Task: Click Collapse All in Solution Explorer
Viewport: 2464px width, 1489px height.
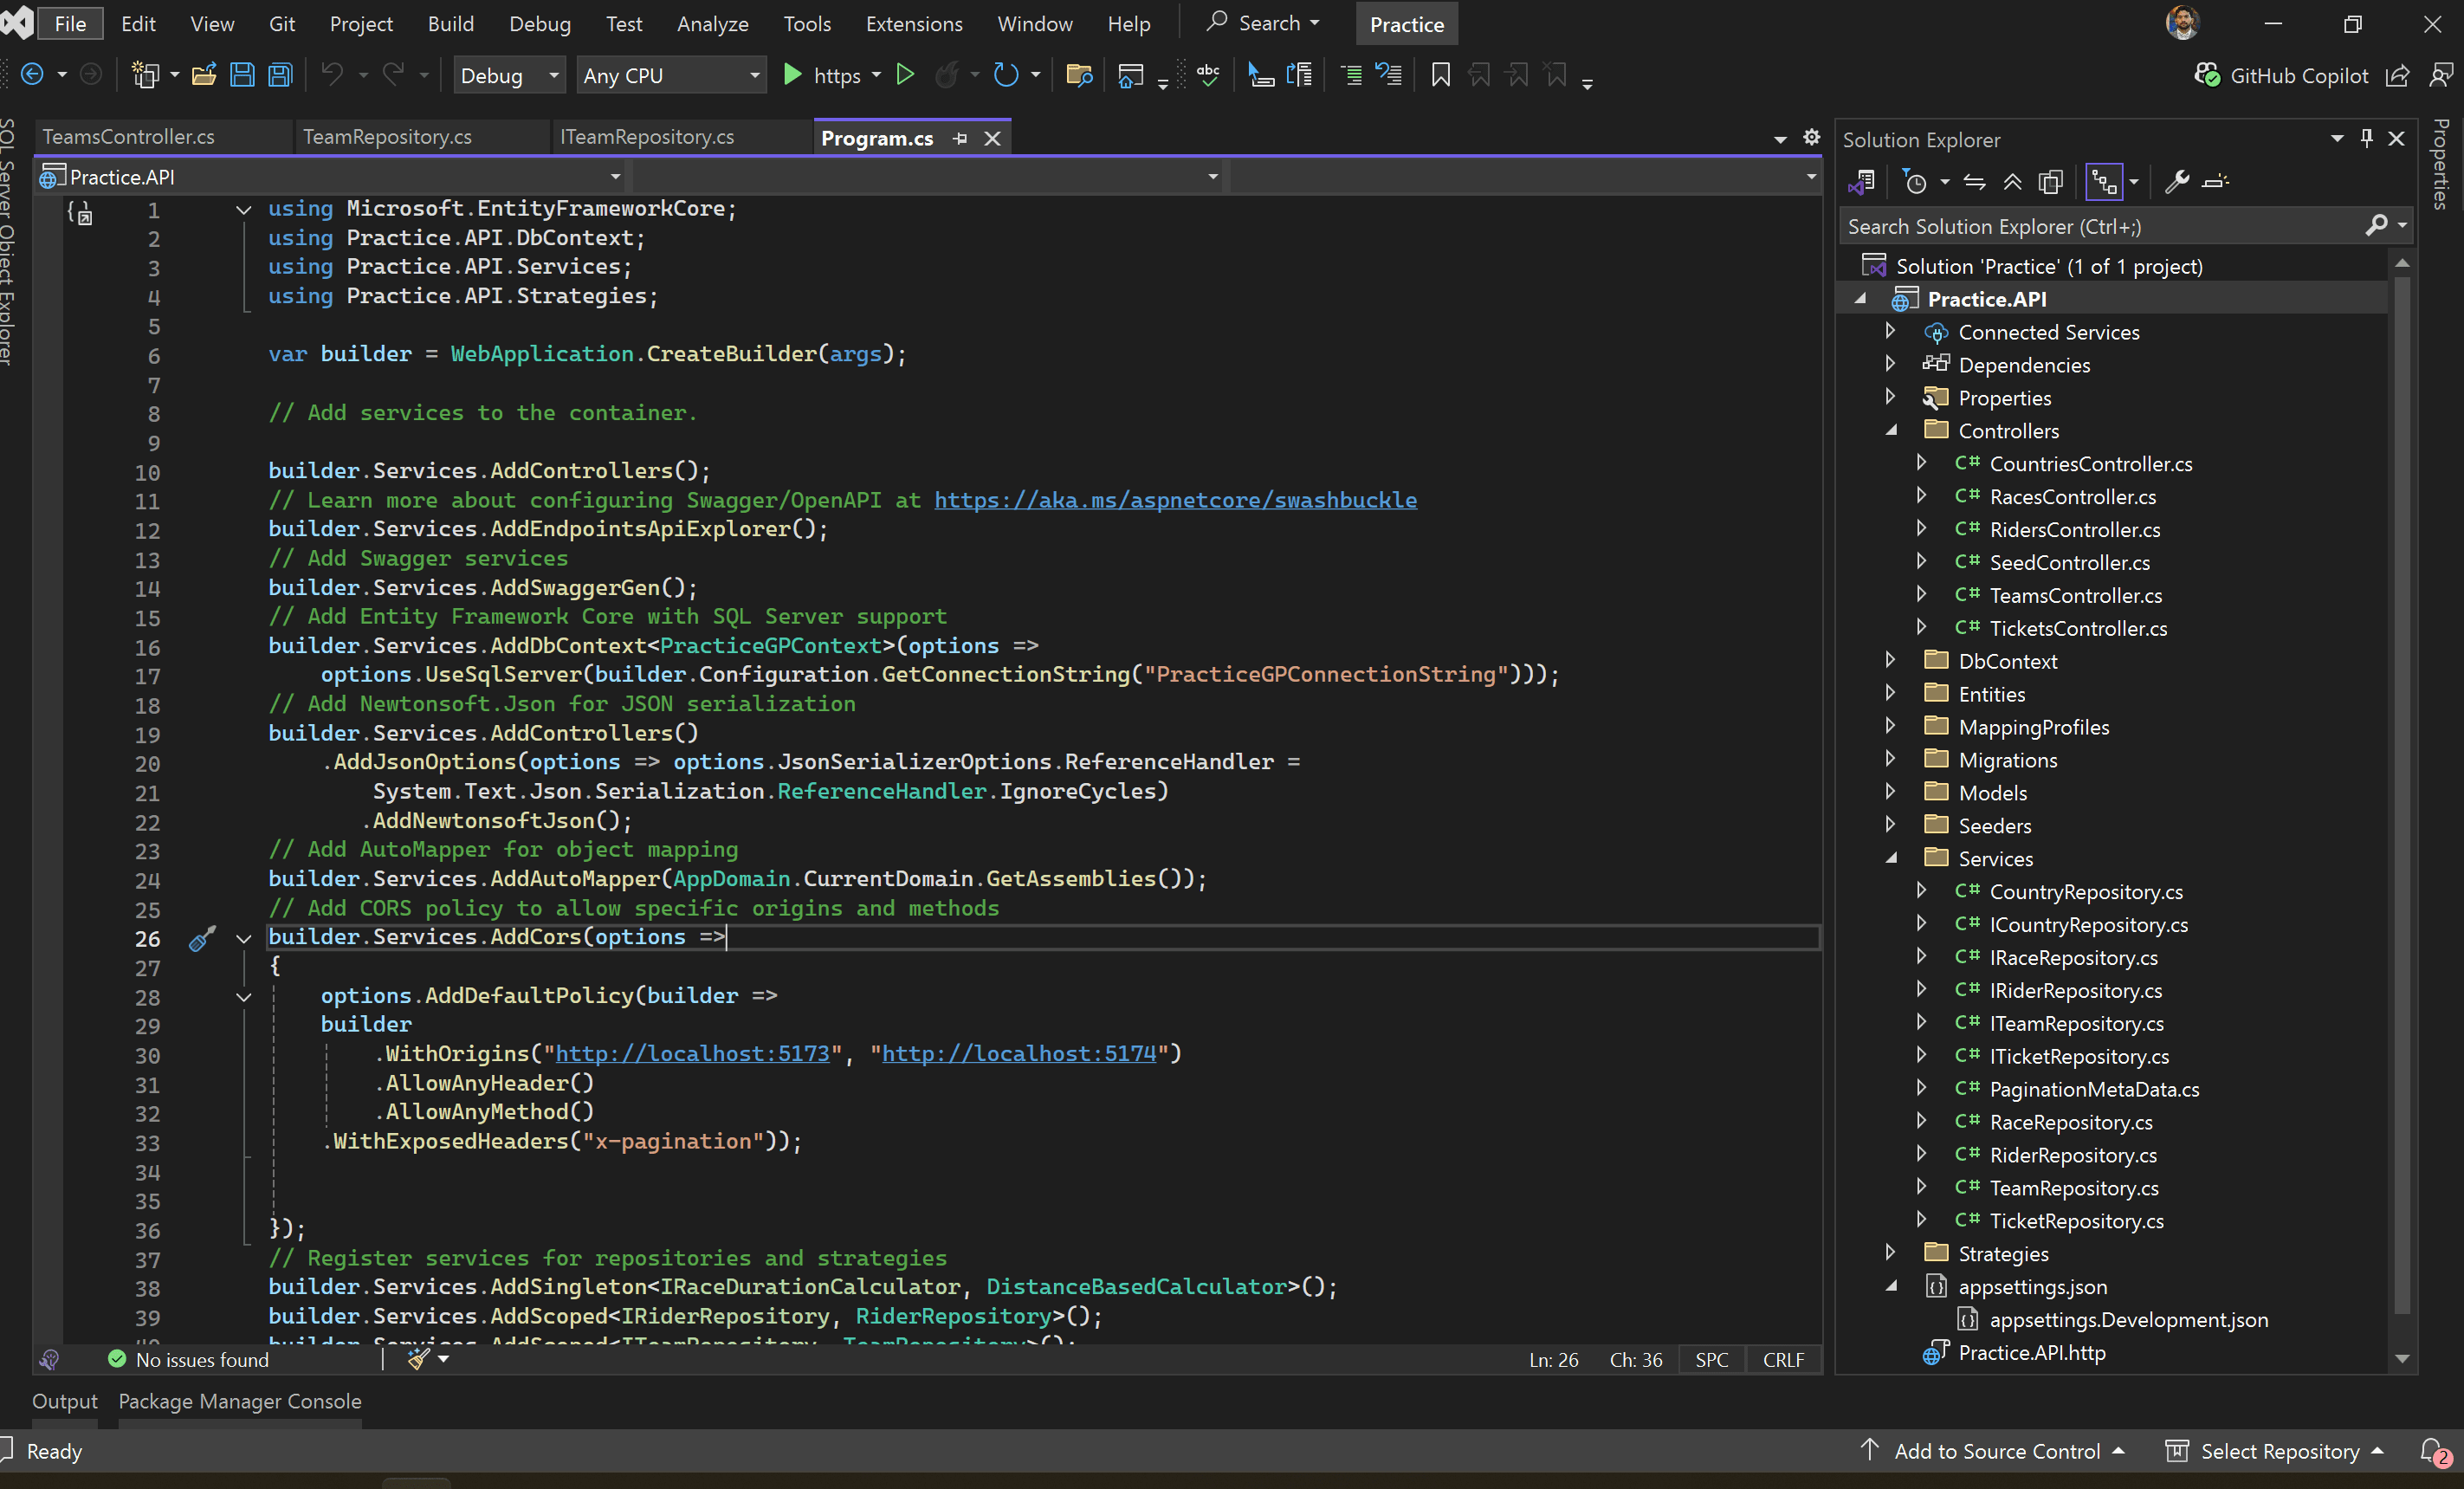Action: coord(2012,182)
